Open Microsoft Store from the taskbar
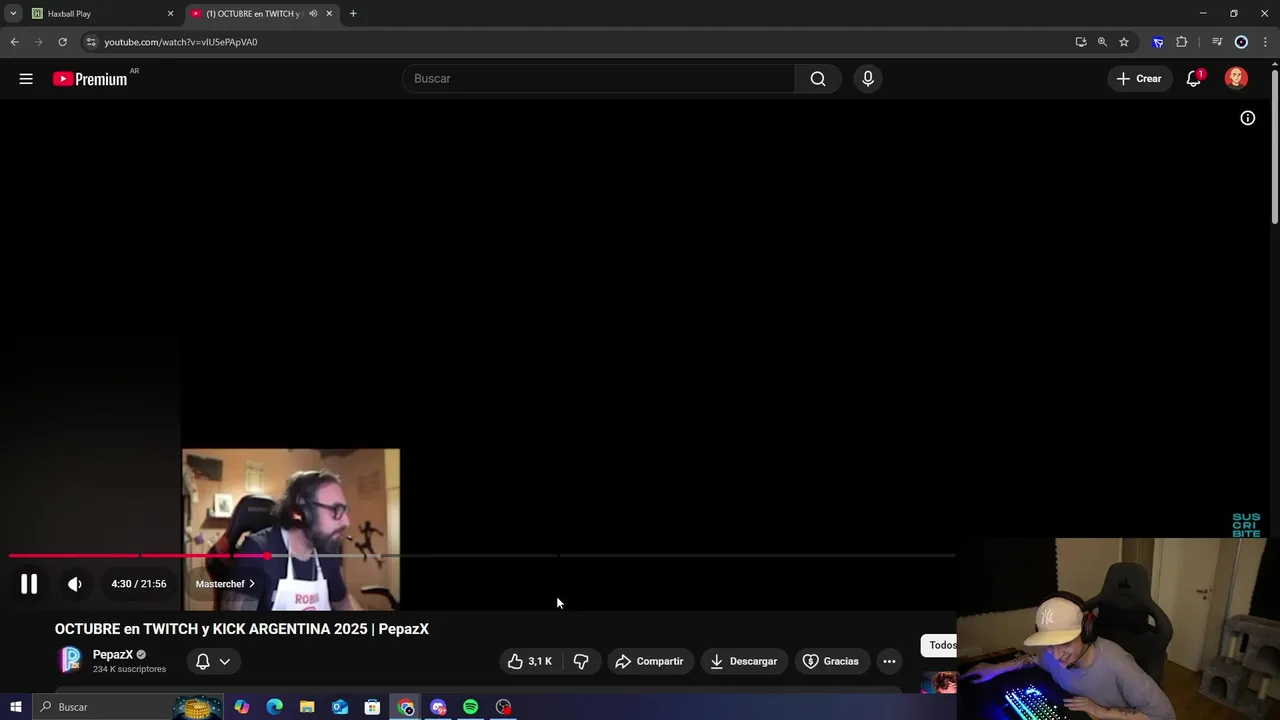The width and height of the screenshot is (1280, 720). coord(373,707)
